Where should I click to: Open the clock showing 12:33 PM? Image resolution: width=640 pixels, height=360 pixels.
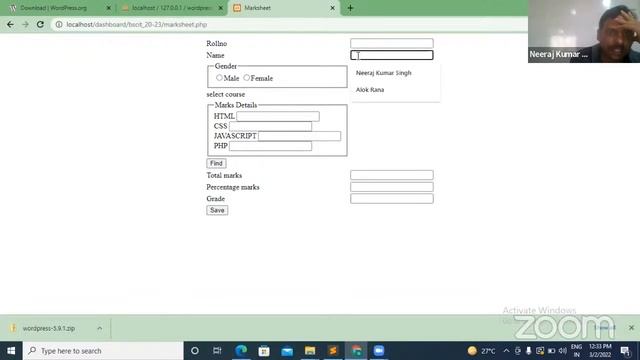[600, 351]
